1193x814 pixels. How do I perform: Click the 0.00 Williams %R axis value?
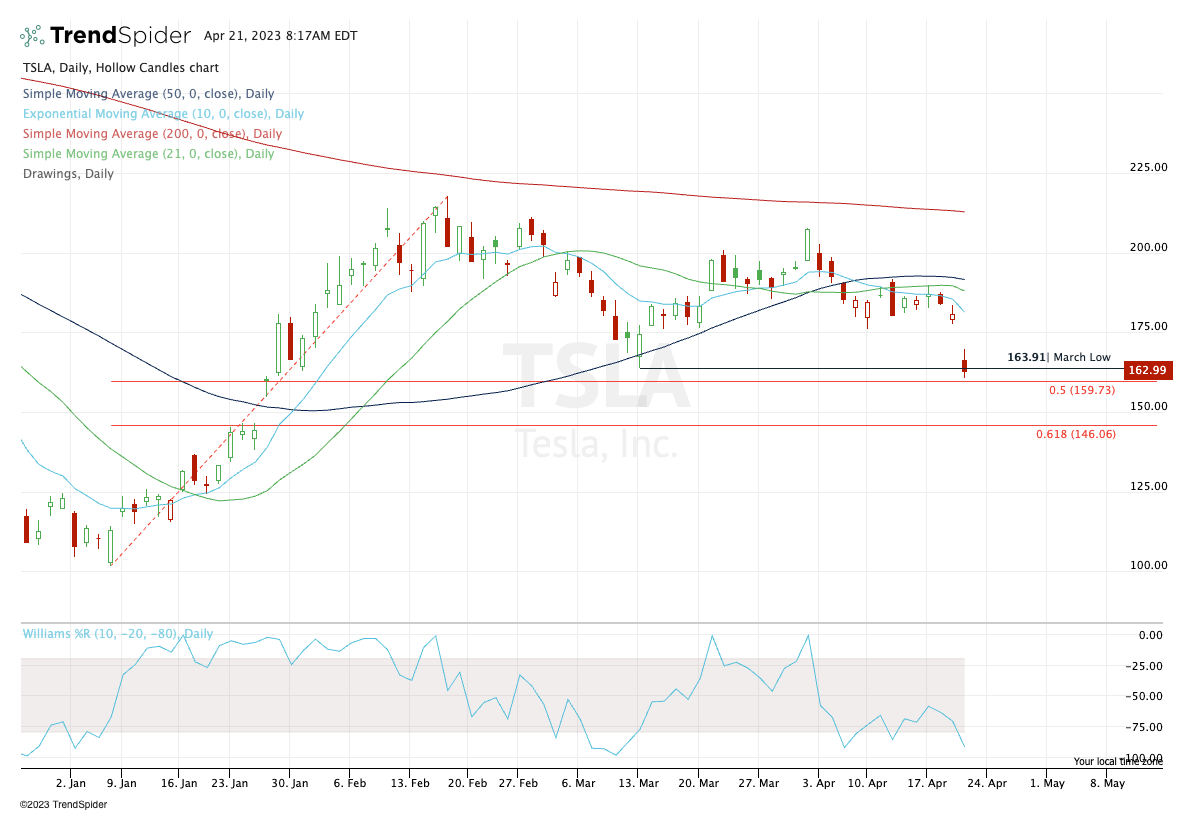point(1150,635)
